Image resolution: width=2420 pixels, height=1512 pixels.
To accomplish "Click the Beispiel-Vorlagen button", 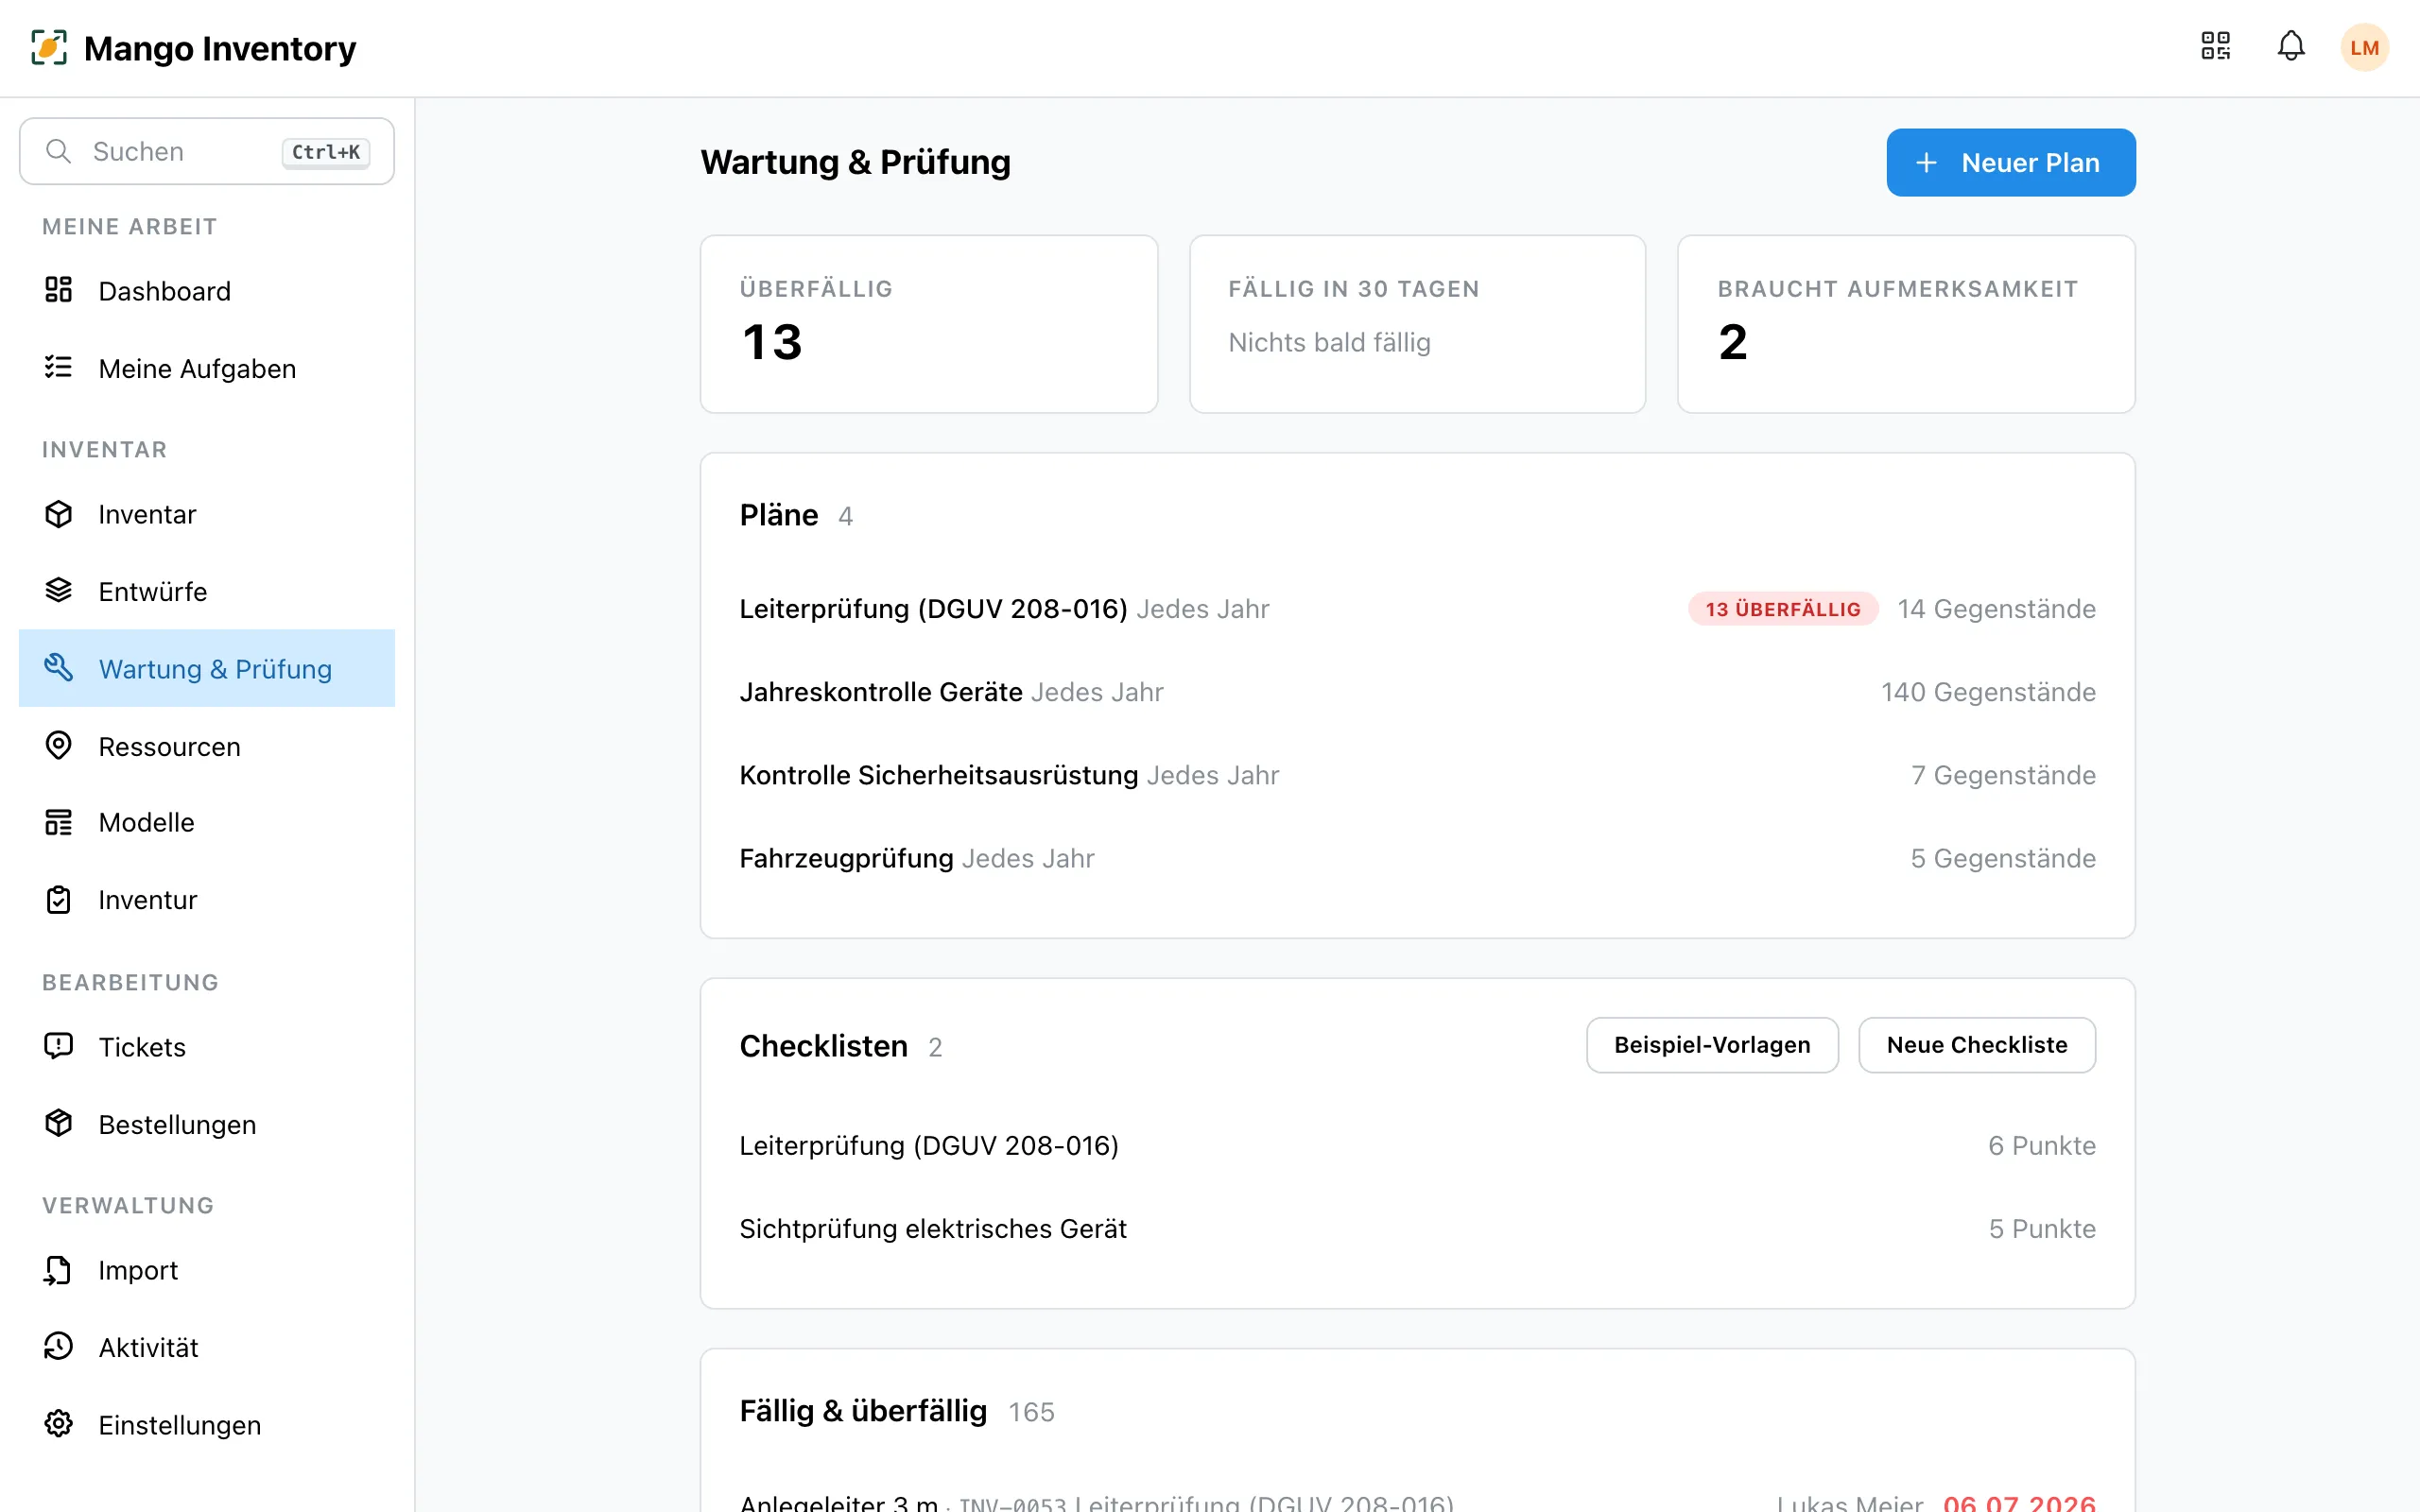I will click(x=1712, y=1045).
